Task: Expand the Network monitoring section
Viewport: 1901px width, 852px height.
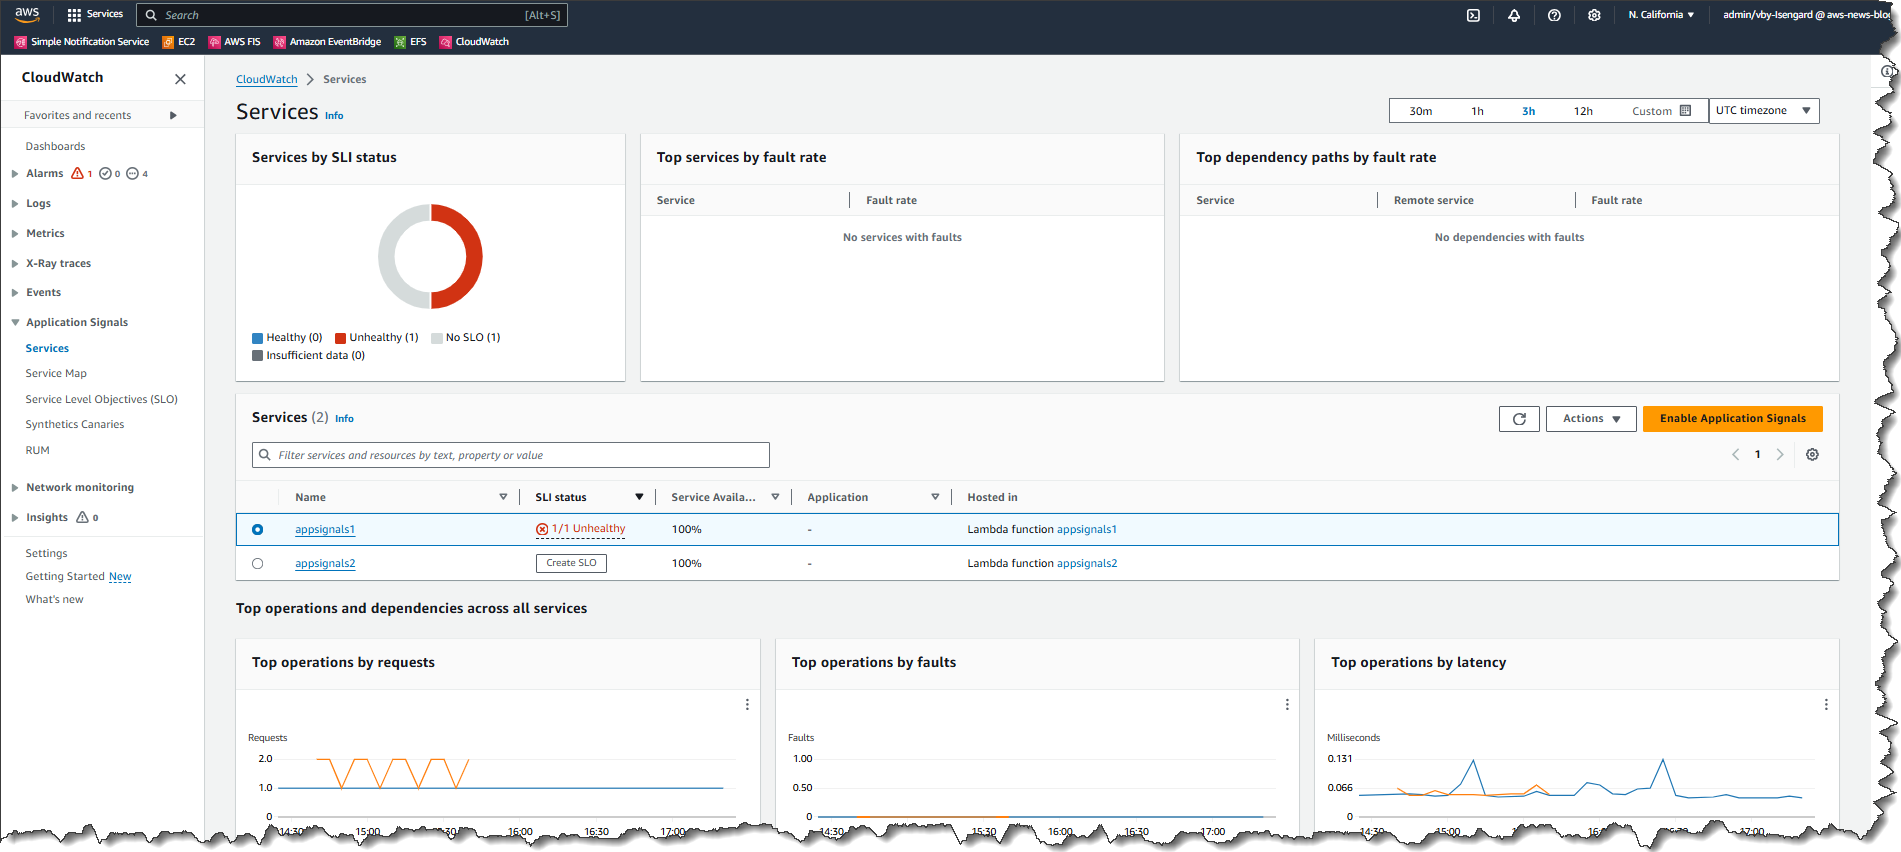Action: pos(15,488)
